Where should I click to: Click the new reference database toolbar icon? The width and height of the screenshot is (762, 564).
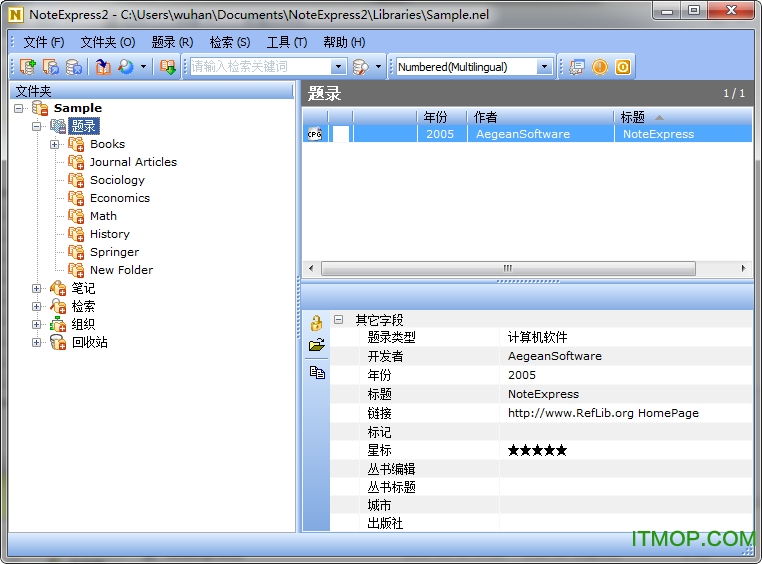pos(28,67)
